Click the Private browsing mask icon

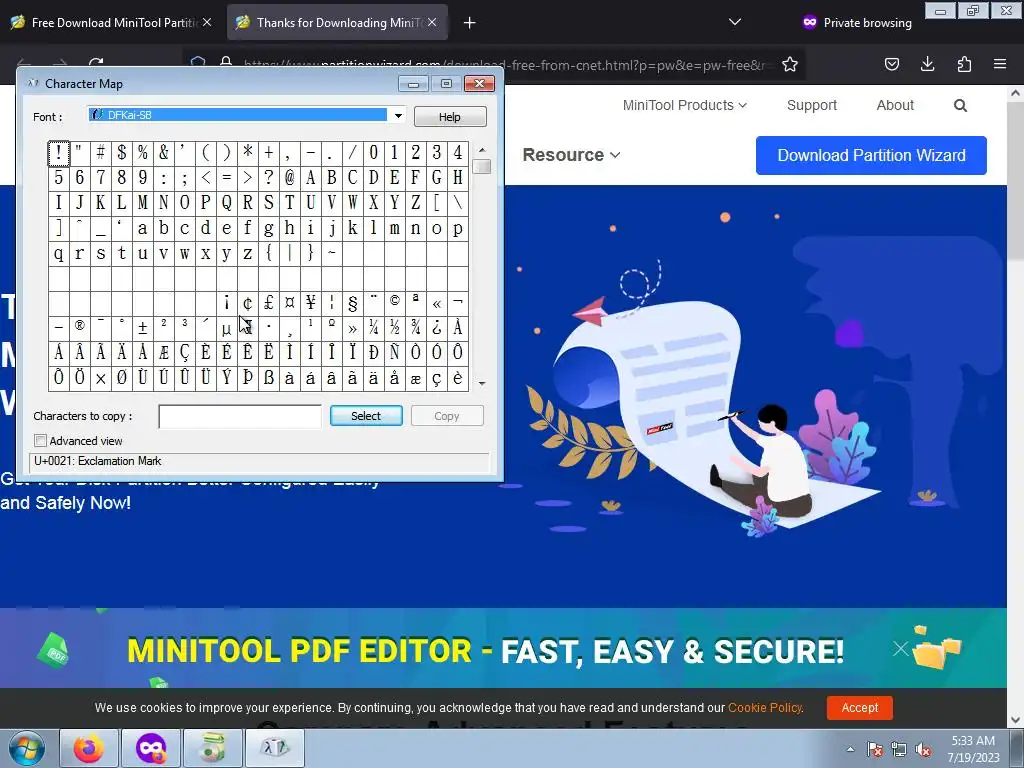[x=810, y=22]
